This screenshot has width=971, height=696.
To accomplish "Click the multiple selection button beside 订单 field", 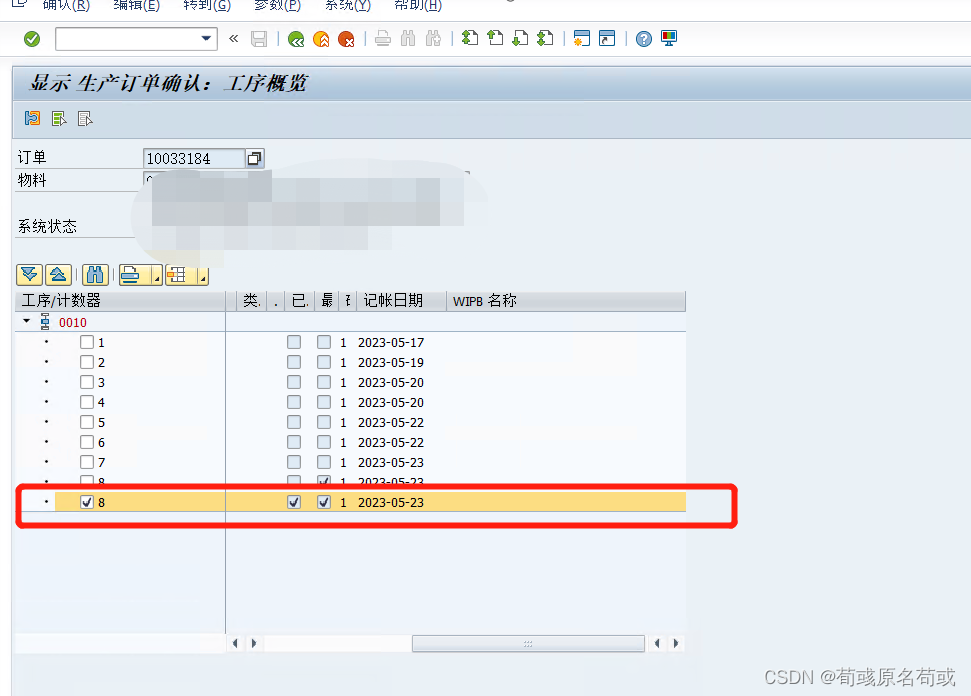I will click(x=254, y=157).
